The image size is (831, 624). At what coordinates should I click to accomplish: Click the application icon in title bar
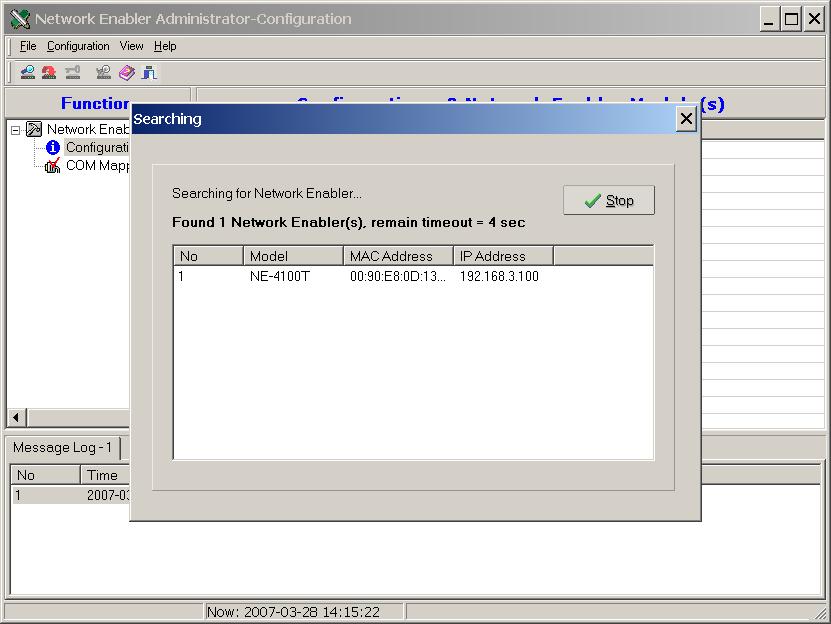coord(20,19)
